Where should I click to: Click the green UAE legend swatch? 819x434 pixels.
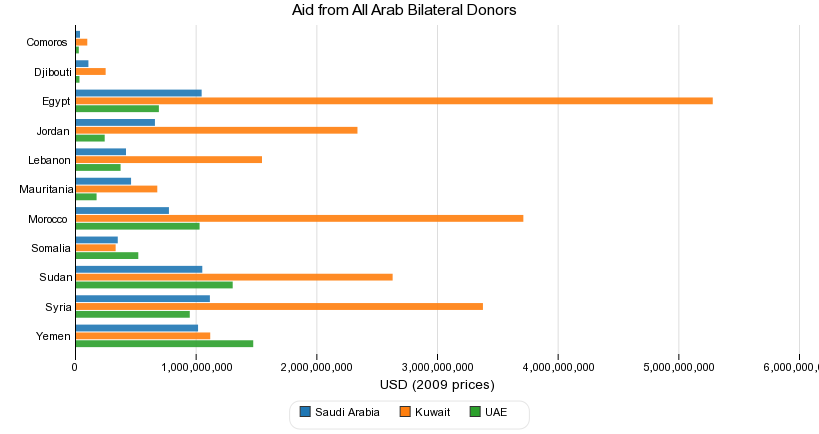475,412
